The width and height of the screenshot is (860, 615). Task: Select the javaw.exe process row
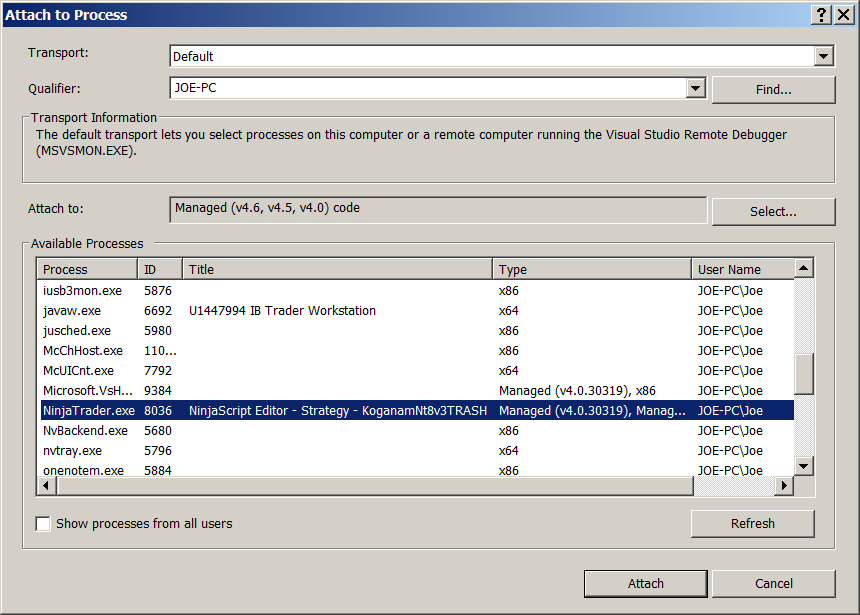[417, 311]
